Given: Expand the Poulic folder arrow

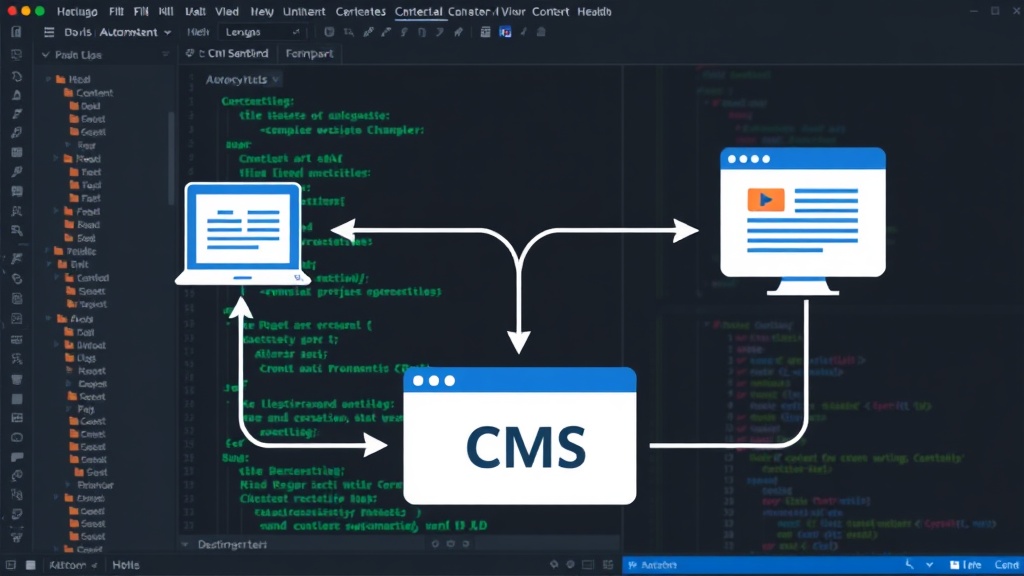Looking at the screenshot, I should click(x=48, y=251).
